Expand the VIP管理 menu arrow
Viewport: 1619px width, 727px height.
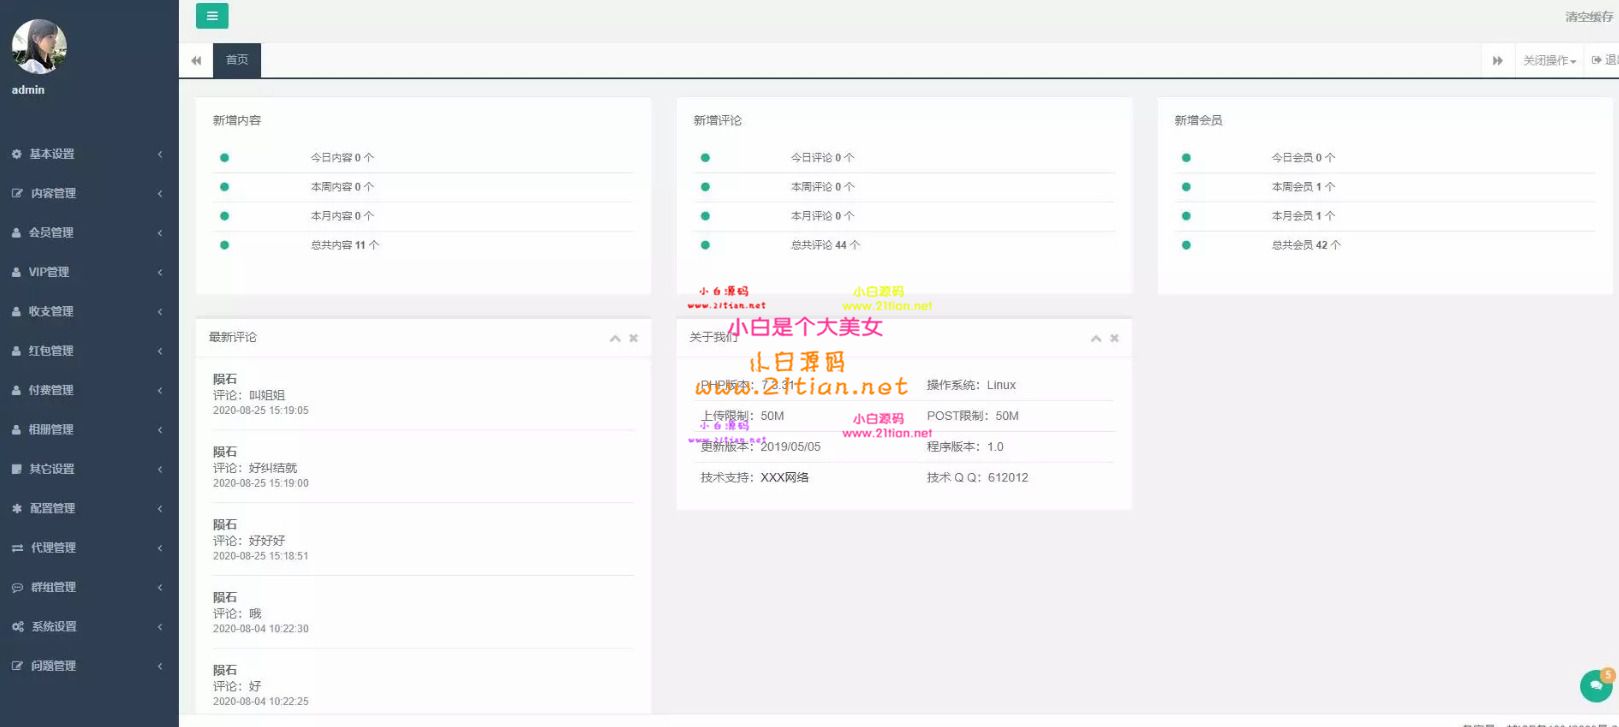[160, 272]
